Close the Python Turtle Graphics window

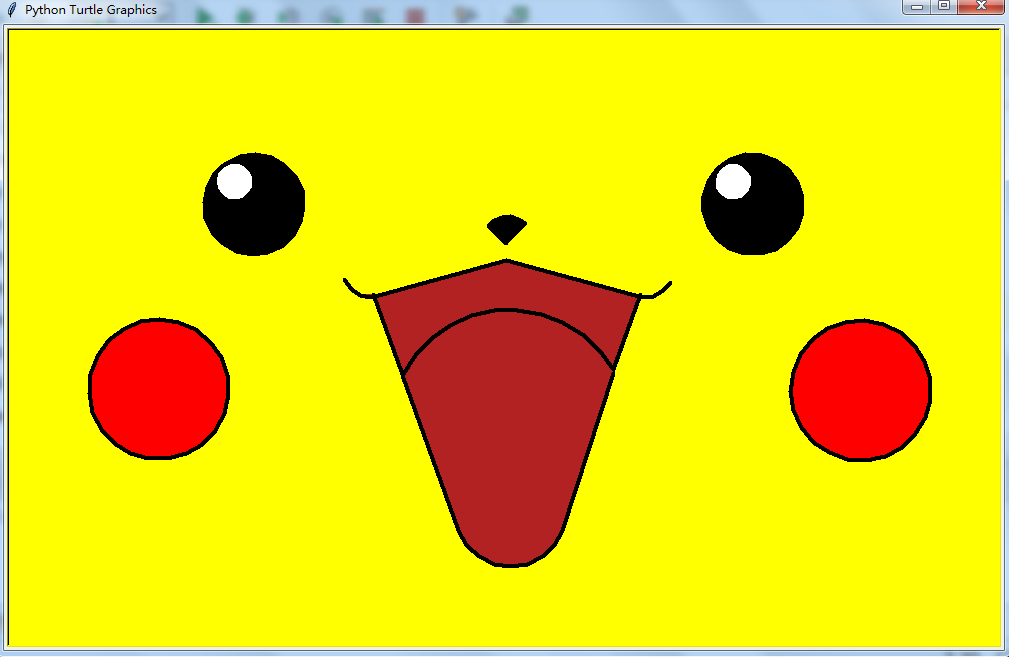[x=981, y=6]
